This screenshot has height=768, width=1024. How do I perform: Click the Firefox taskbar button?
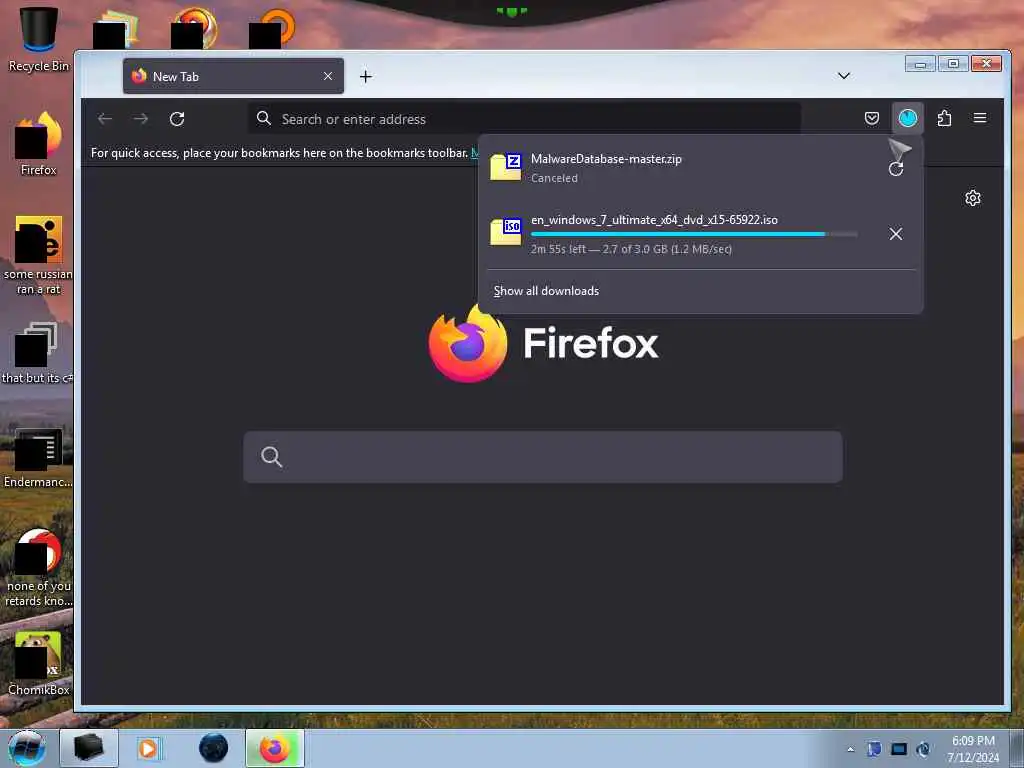pos(275,748)
